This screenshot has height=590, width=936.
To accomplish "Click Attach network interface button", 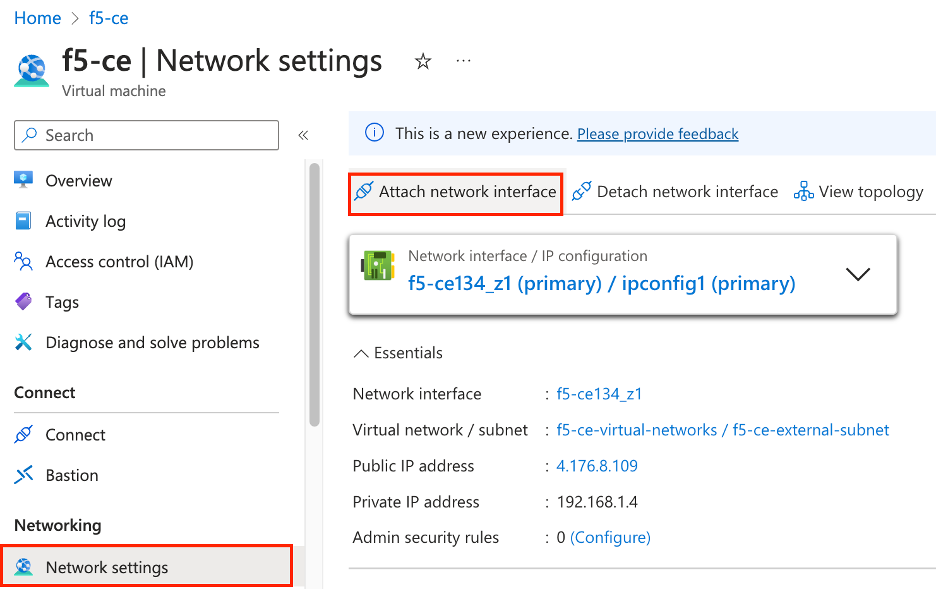I will coord(456,192).
